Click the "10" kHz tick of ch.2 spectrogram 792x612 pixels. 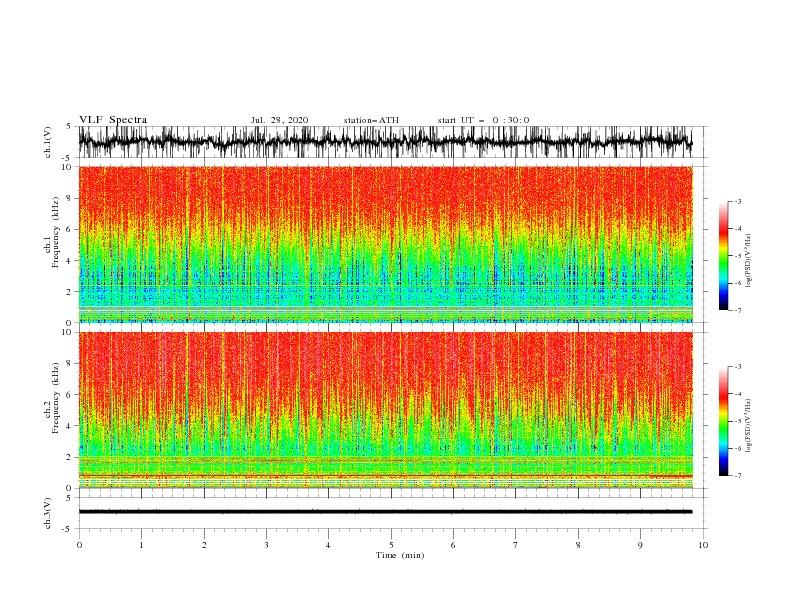(x=66, y=332)
